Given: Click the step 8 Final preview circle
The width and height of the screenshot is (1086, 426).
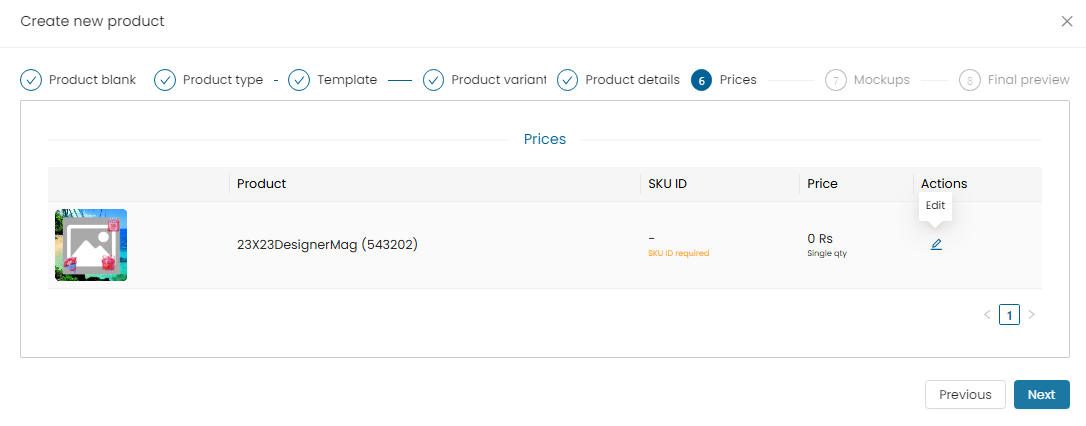Looking at the screenshot, I should coord(970,80).
